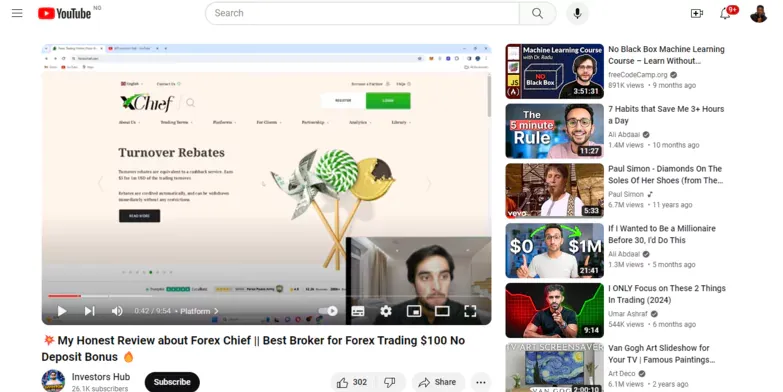
Task: Switch to theater mode
Action: pos(442,311)
